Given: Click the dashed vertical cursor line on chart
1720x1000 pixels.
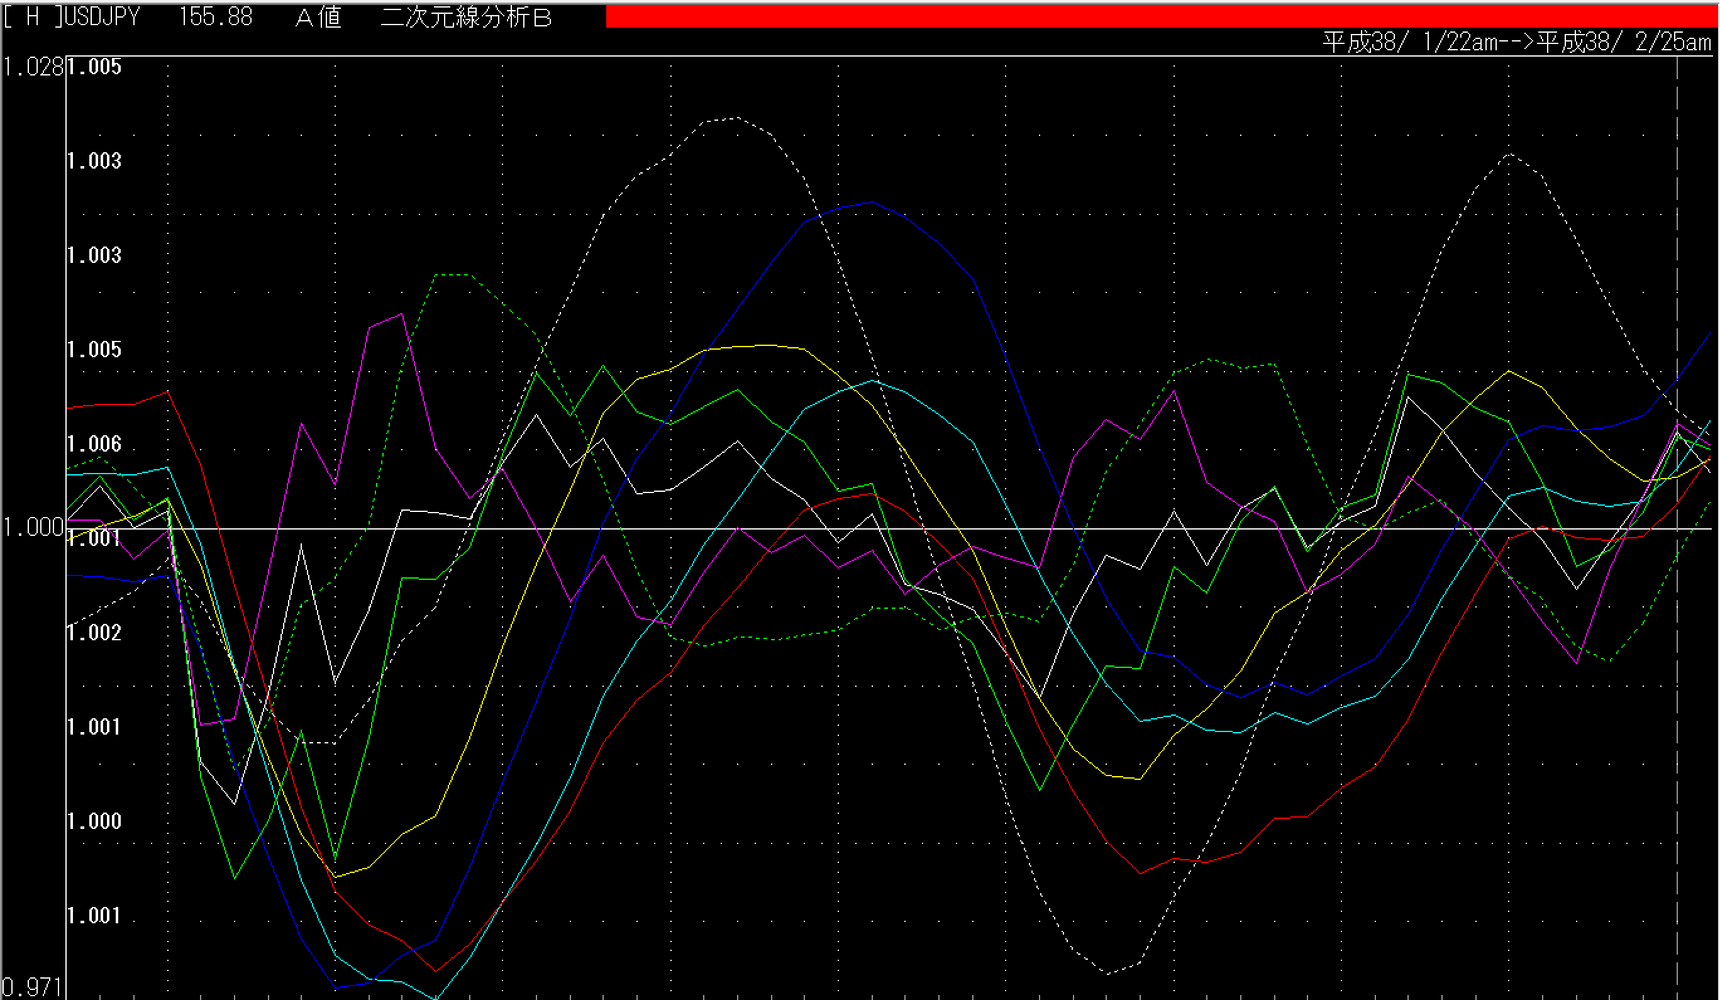Looking at the screenshot, I should (1677, 526).
